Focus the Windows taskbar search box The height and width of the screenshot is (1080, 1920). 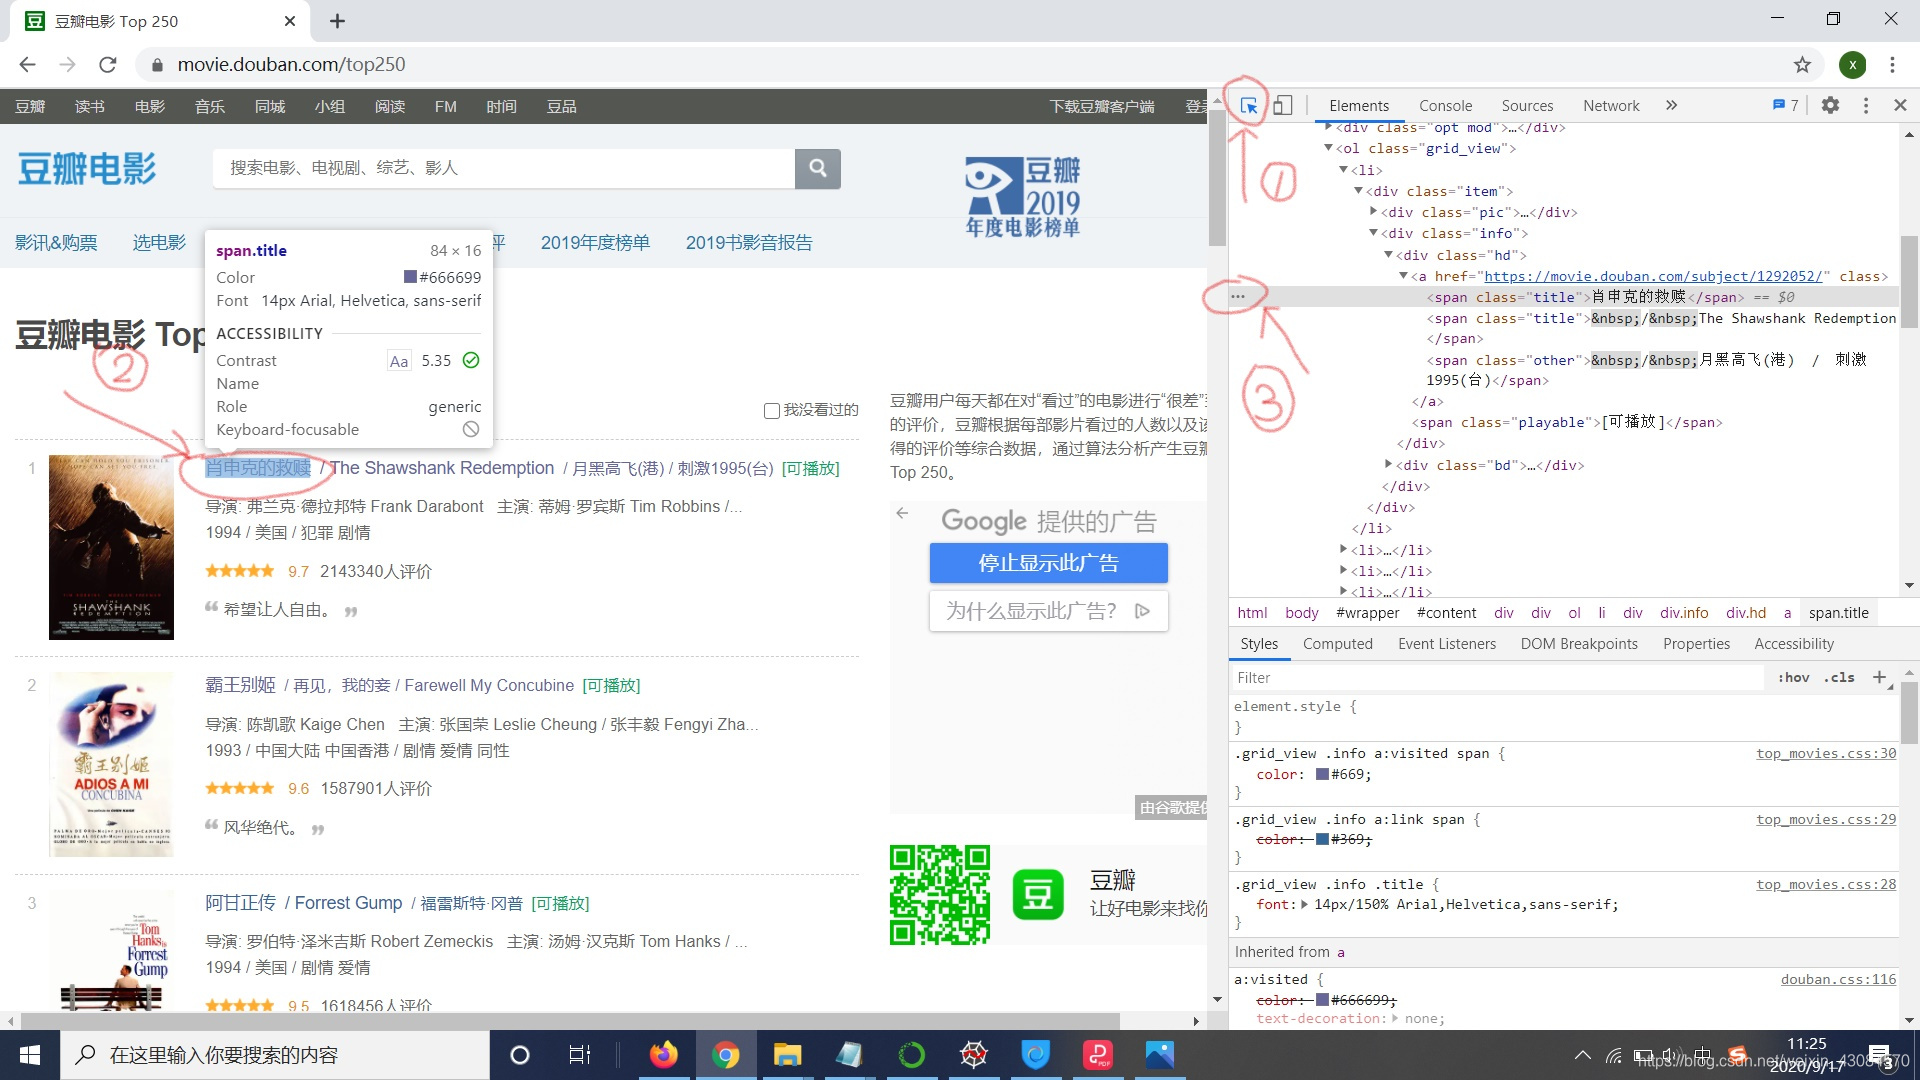275,1055
